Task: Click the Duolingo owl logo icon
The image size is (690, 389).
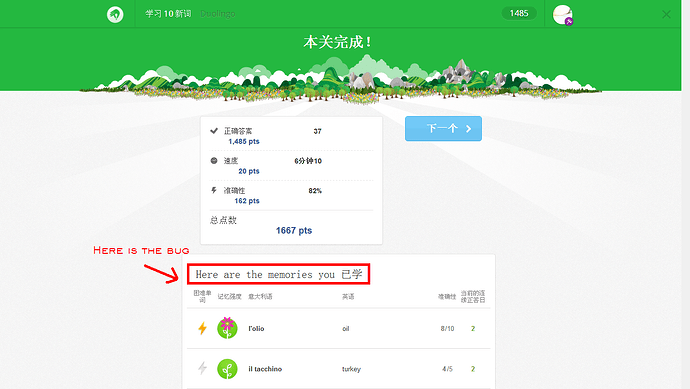Action: tap(115, 15)
